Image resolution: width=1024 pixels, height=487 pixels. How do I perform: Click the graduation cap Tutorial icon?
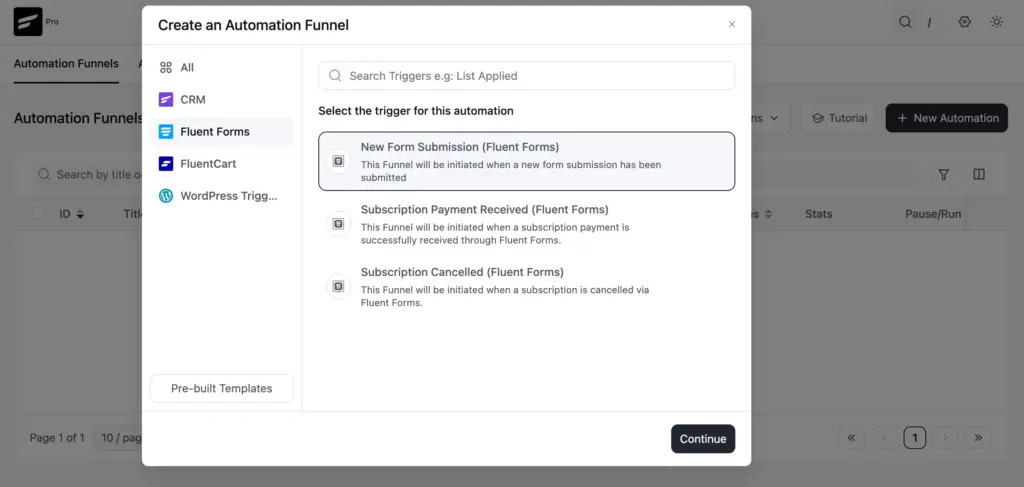[x=818, y=118]
